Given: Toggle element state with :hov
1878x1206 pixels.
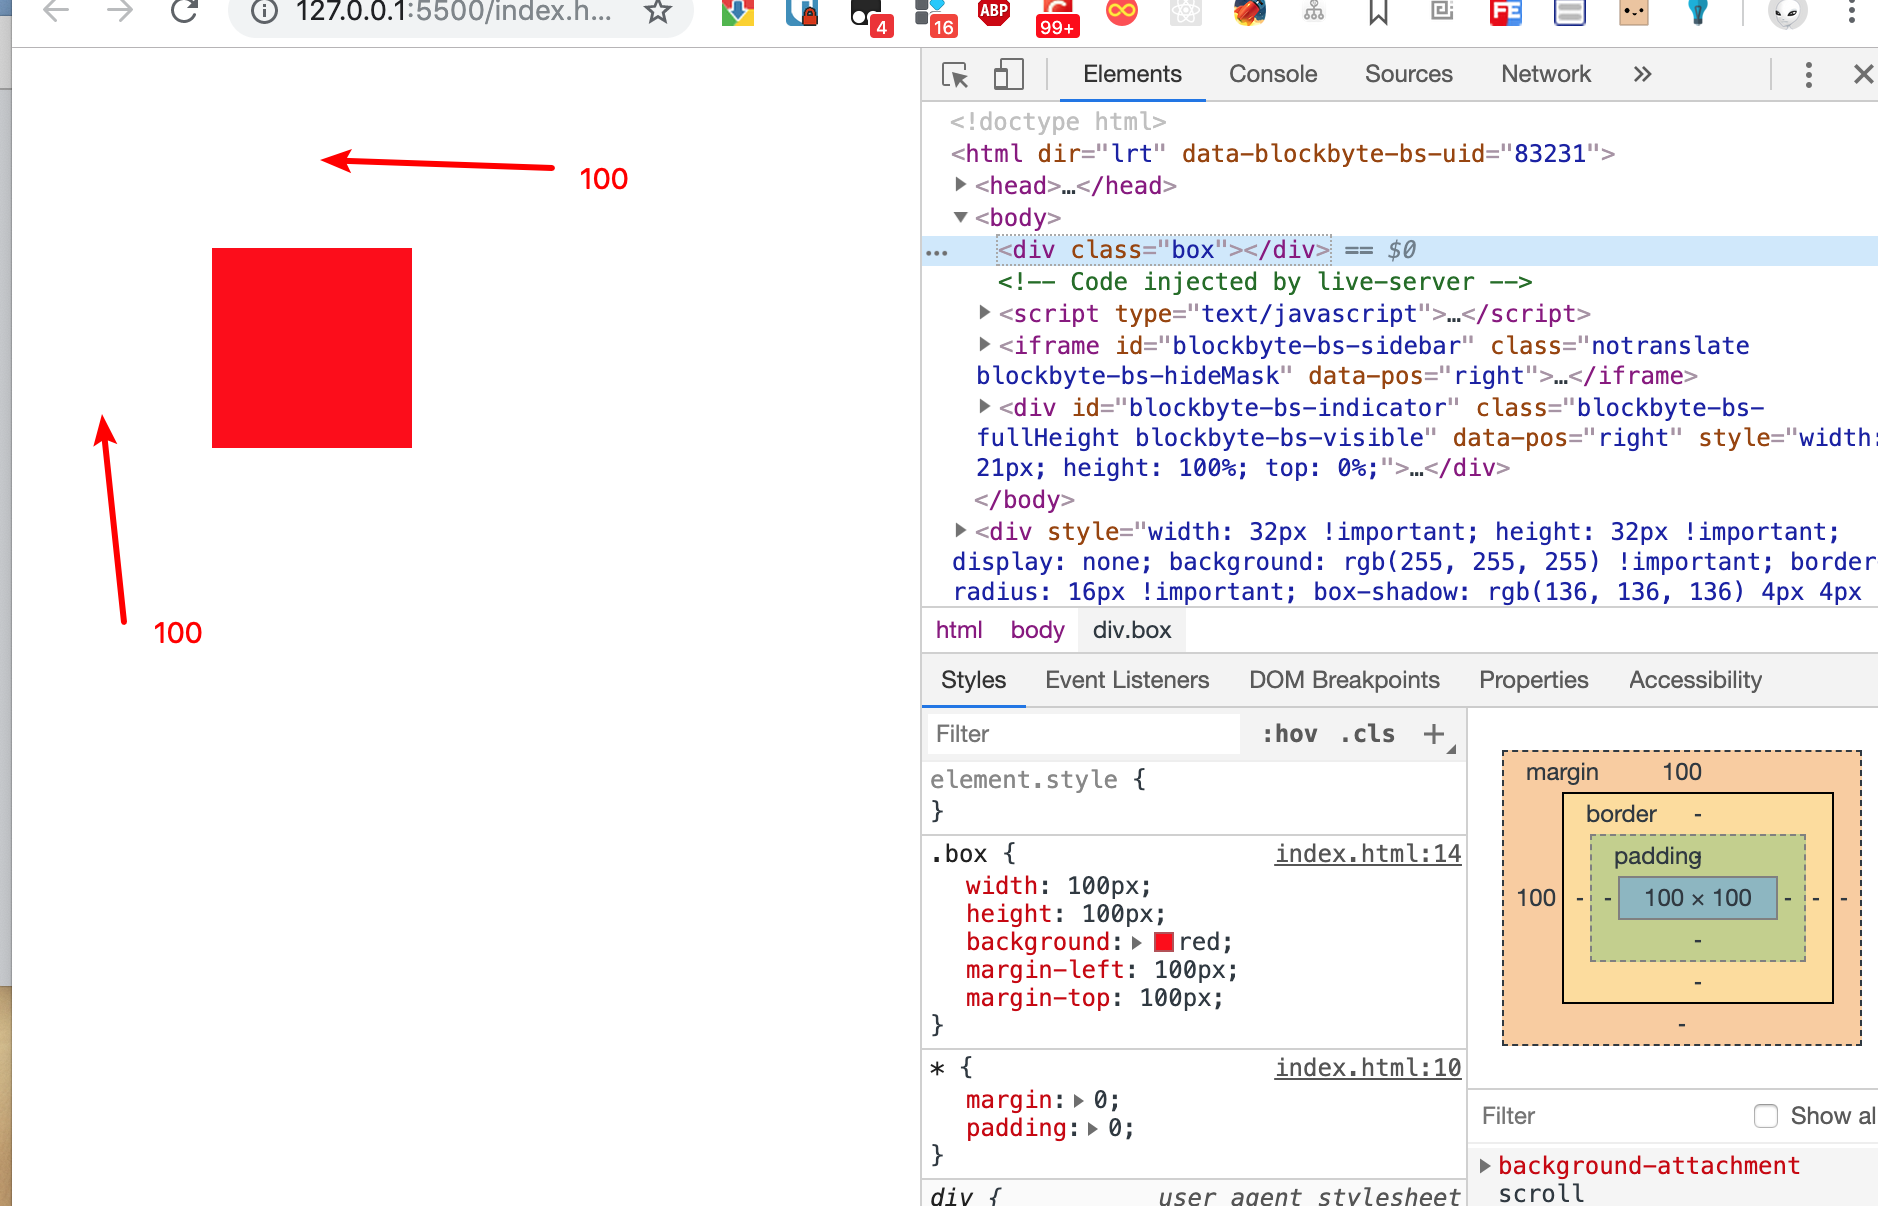Looking at the screenshot, I should tap(1290, 734).
